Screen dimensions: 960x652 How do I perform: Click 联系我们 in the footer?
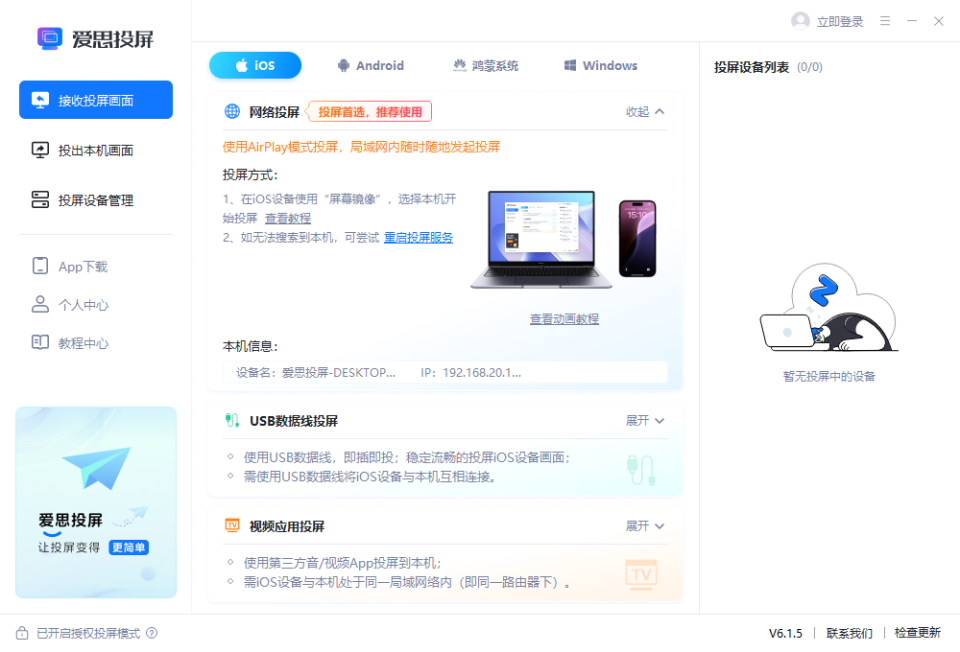[849, 633]
